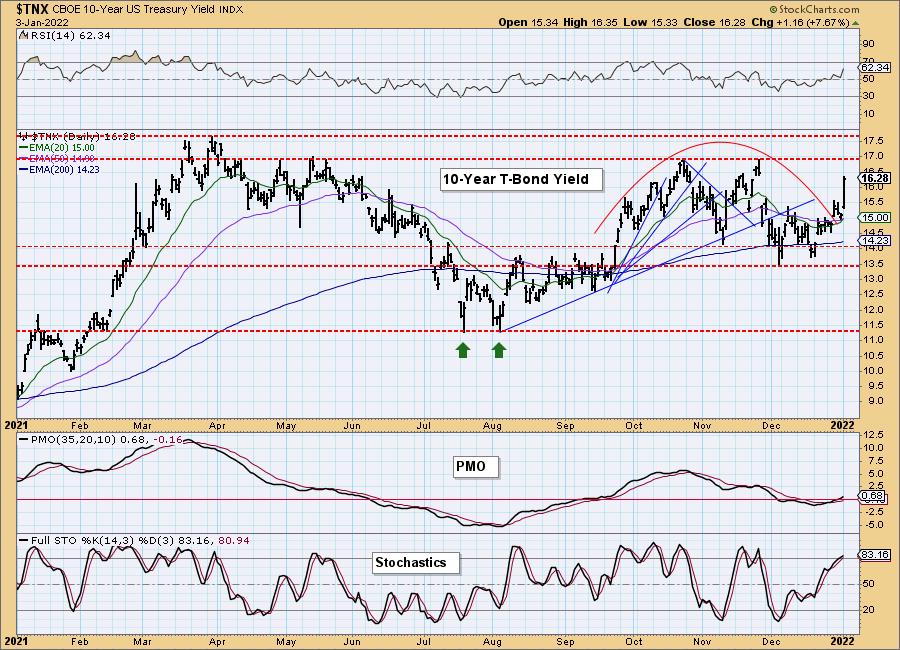This screenshot has height=650, width=900.
Task: Click the Jul label under the stochastics panel
Action: pyautogui.click(x=424, y=642)
